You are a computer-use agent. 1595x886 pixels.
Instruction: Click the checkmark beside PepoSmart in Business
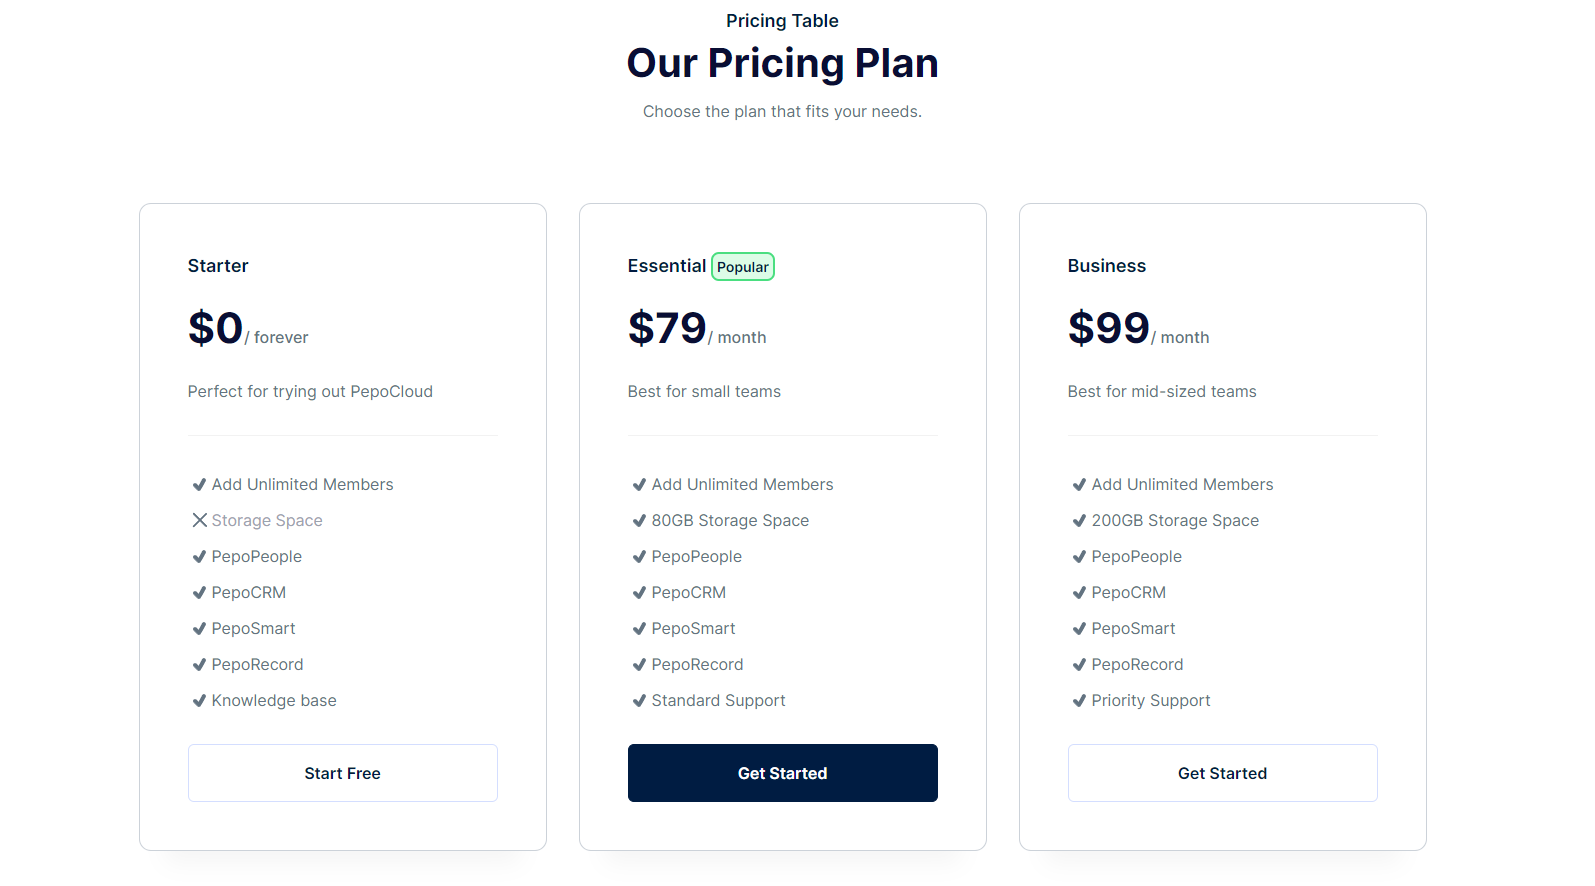pyautogui.click(x=1079, y=628)
